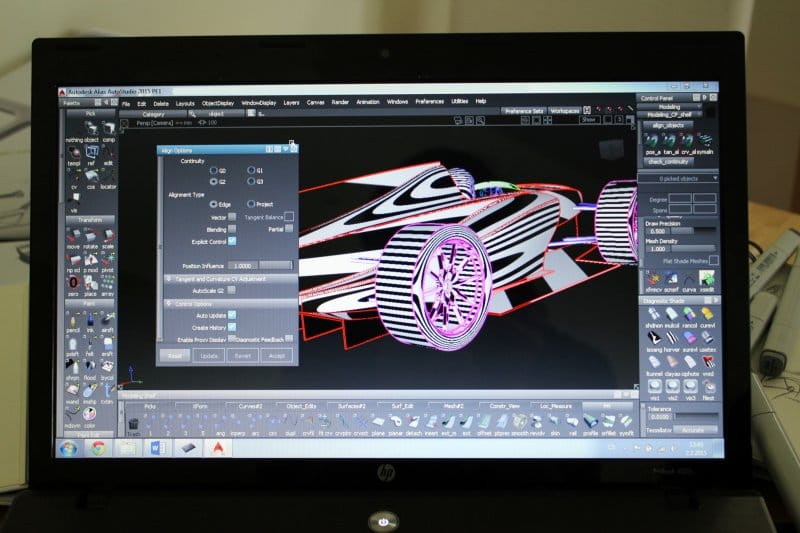Open the picked objects dropdown
Image resolution: width=800 pixels, height=533 pixels.
pyautogui.click(x=677, y=179)
